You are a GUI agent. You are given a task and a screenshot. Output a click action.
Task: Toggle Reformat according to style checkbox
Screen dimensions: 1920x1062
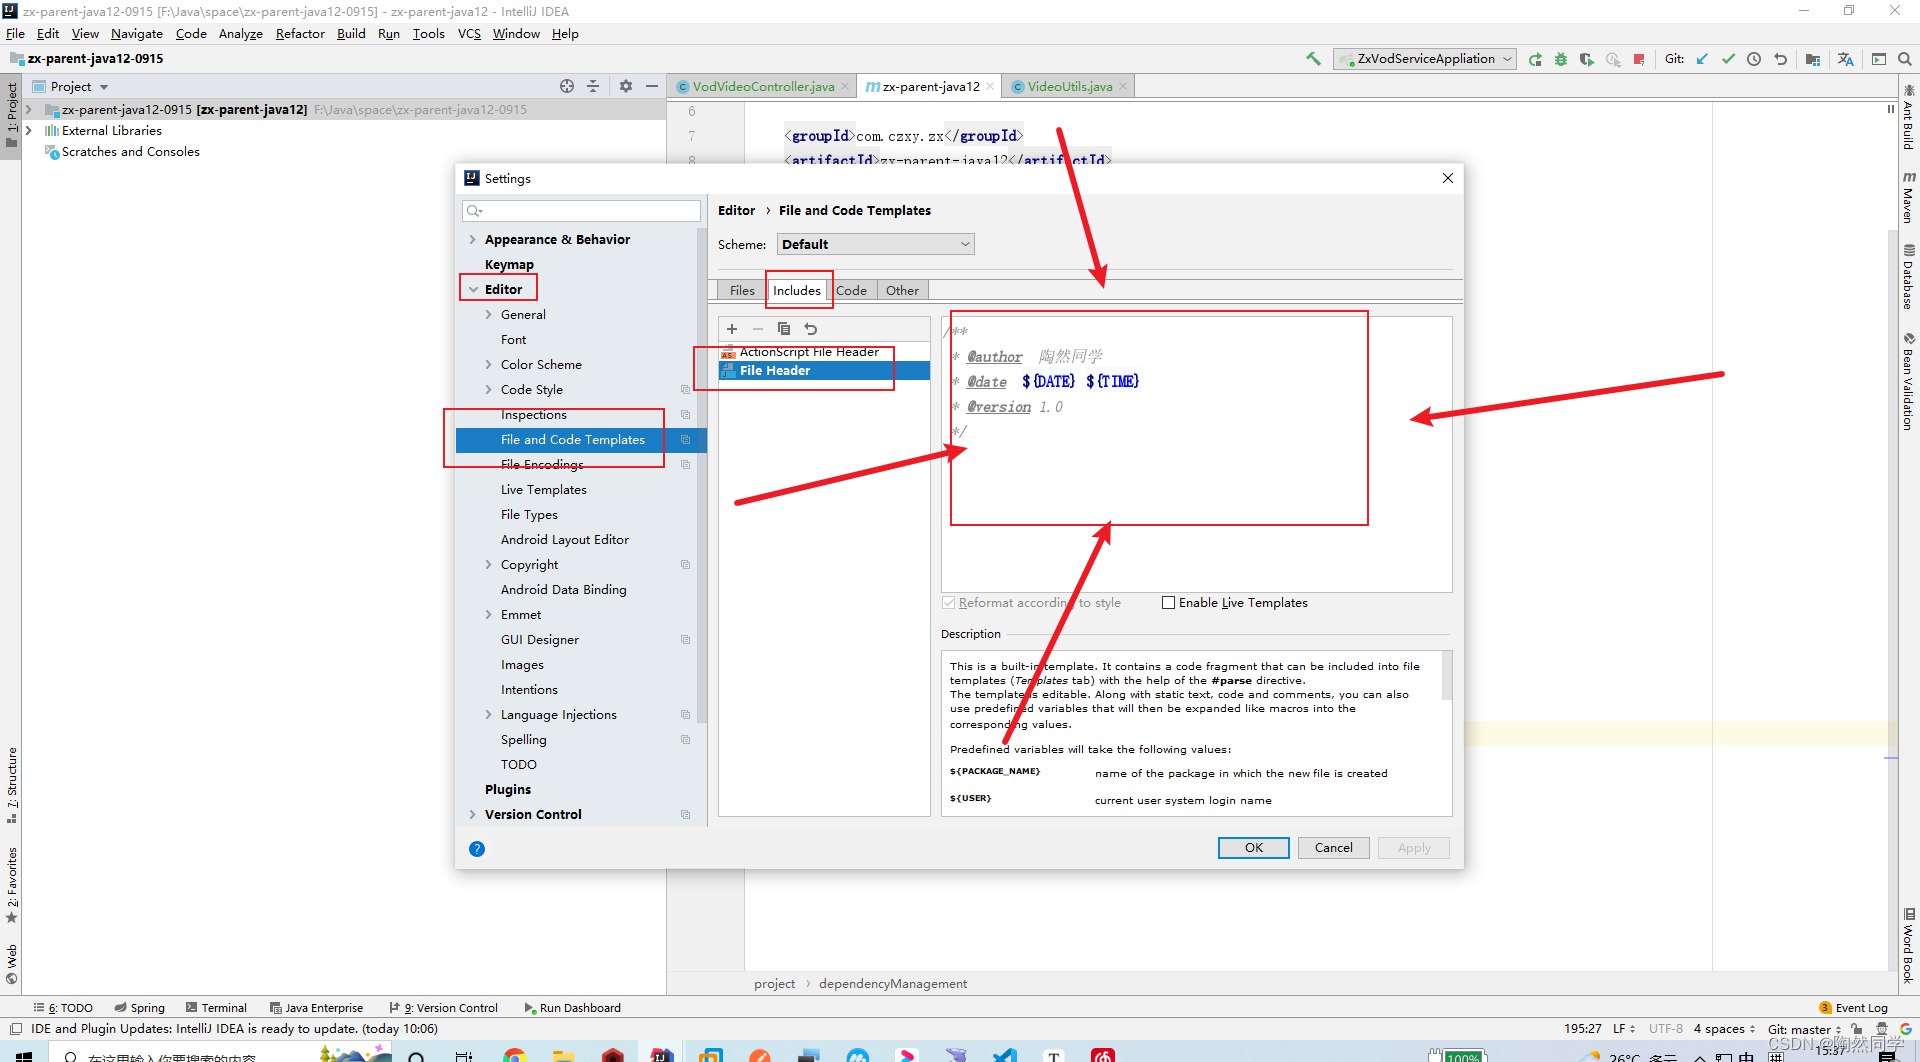click(948, 603)
